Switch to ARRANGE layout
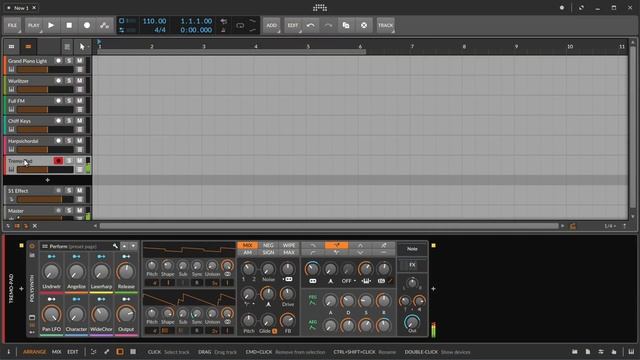This screenshot has width=640, height=360. pos(34,352)
